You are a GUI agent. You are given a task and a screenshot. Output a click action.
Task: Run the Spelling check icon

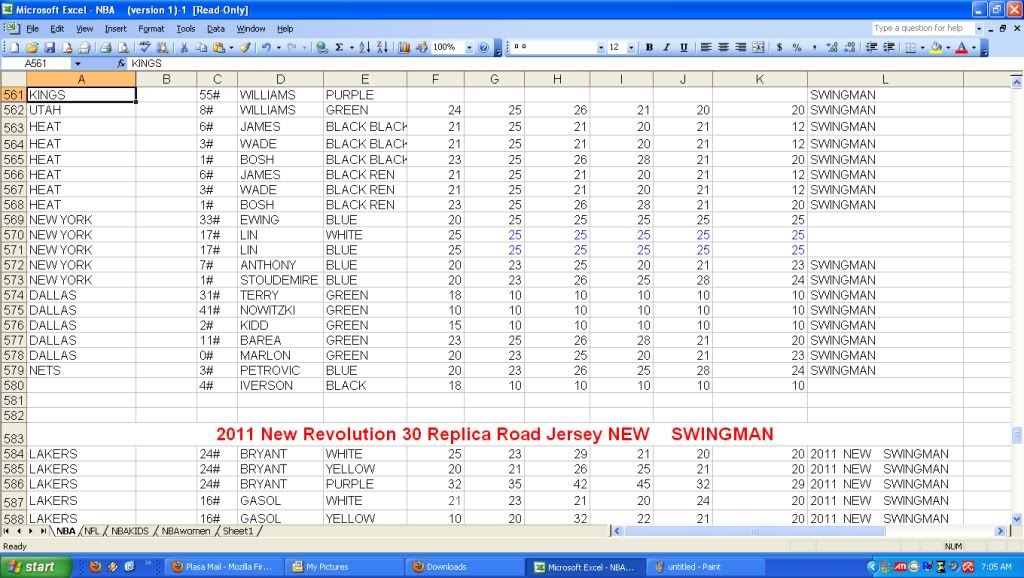coord(145,48)
